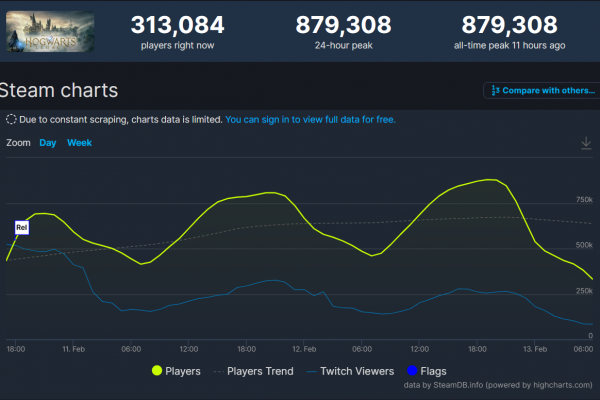Click sign in to view full data link
The width and height of the screenshot is (600, 400).
pyautogui.click(x=310, y=119)
